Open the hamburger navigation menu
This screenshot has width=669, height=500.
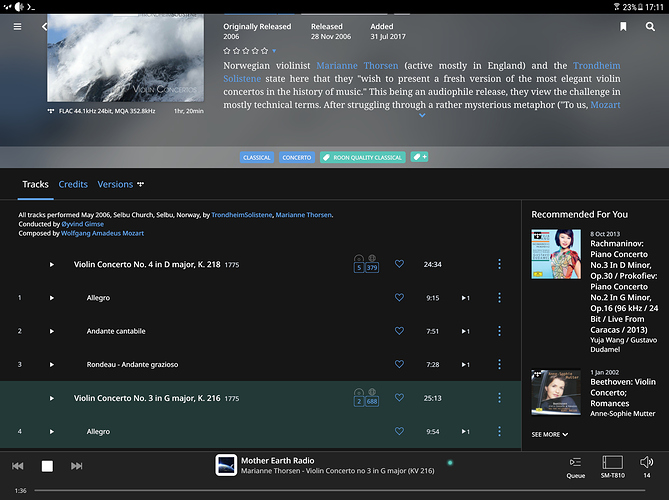tap(17, 26)
